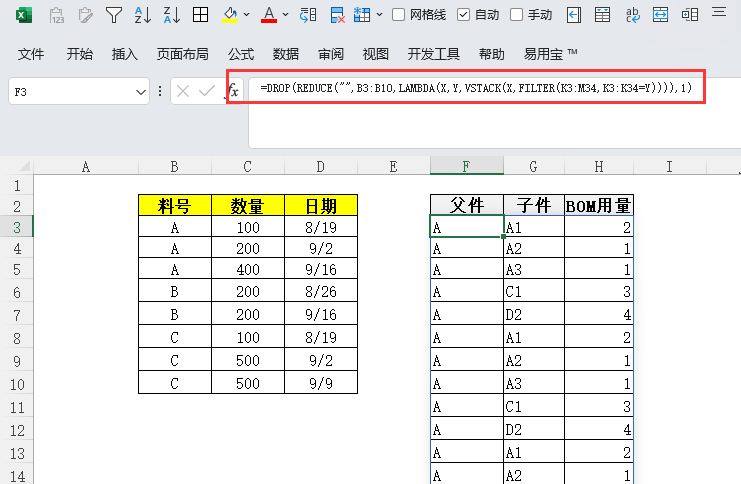Click the green table sheet icon
Screen dimensions: 741x484
603,15
